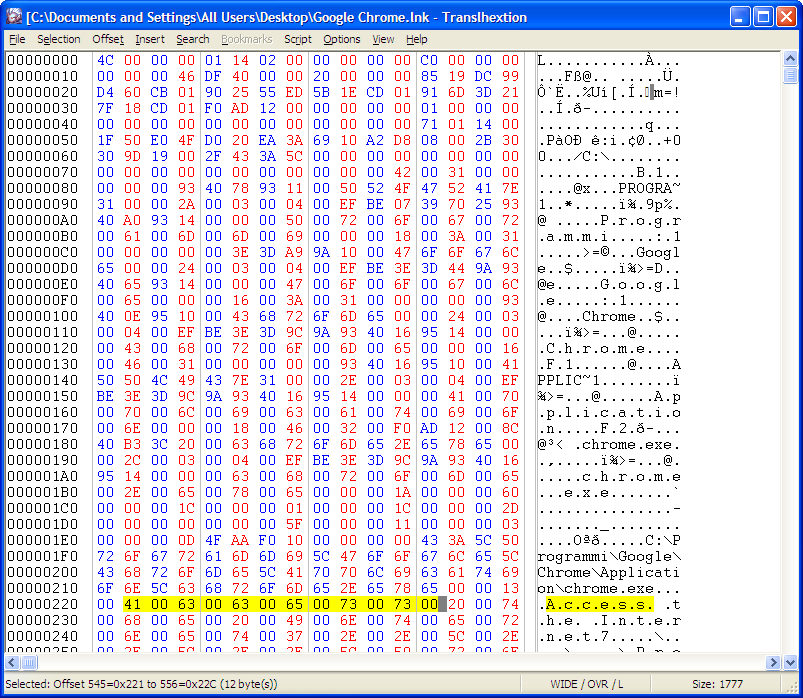This screenshot has width=803, height=698.
Task: Click the offset label 00000220
Action: pos(43,605)
